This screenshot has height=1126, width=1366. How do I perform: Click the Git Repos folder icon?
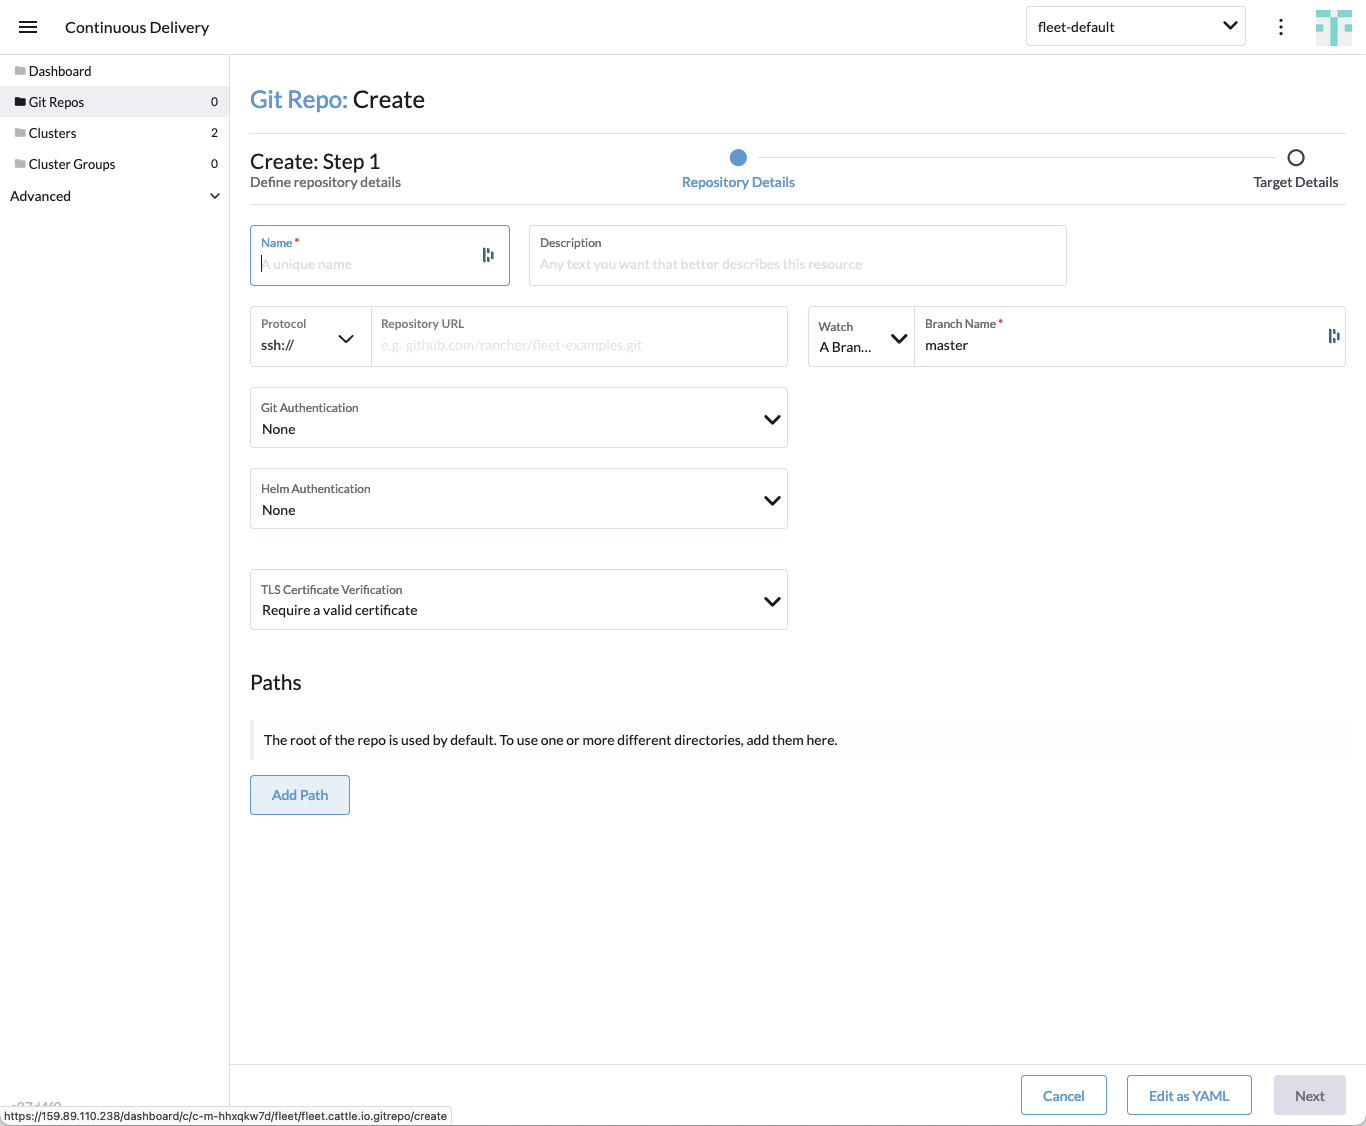20,102
